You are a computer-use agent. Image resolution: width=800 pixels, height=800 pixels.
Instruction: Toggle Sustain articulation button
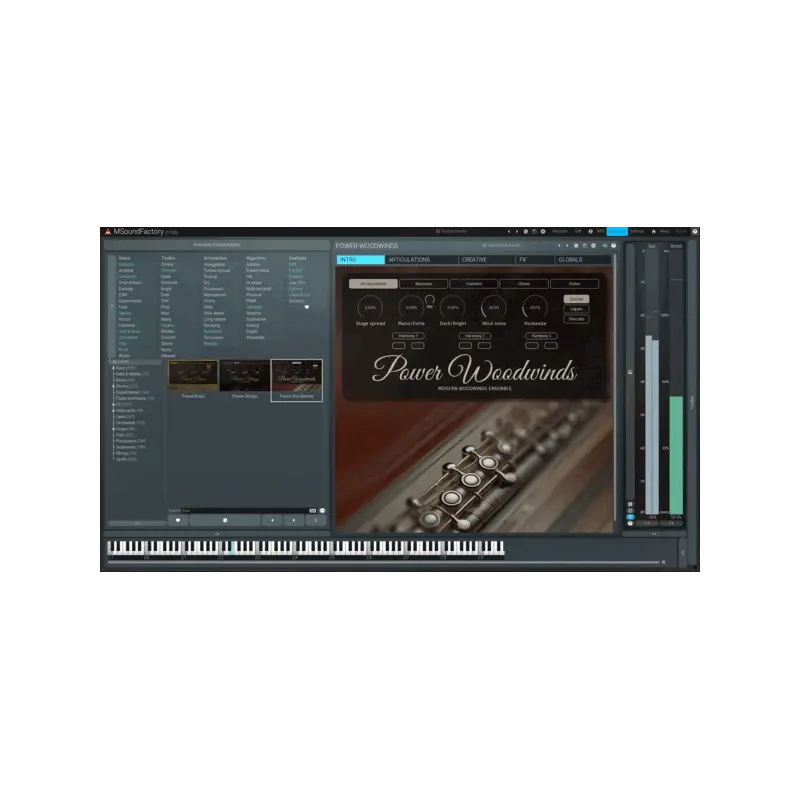pos(577,299)
